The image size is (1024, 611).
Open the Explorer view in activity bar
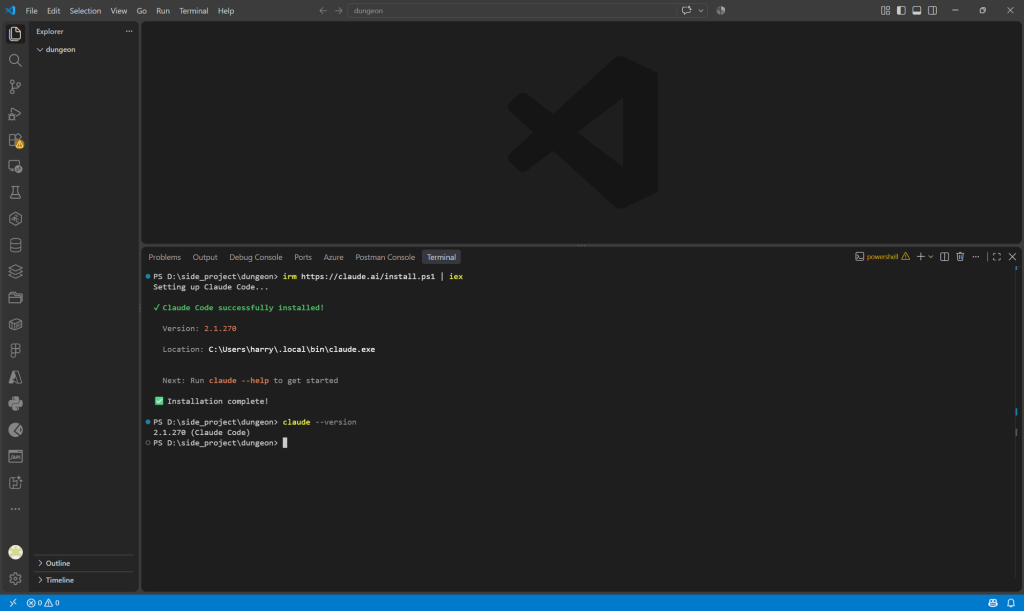click(x=15, y=34)
